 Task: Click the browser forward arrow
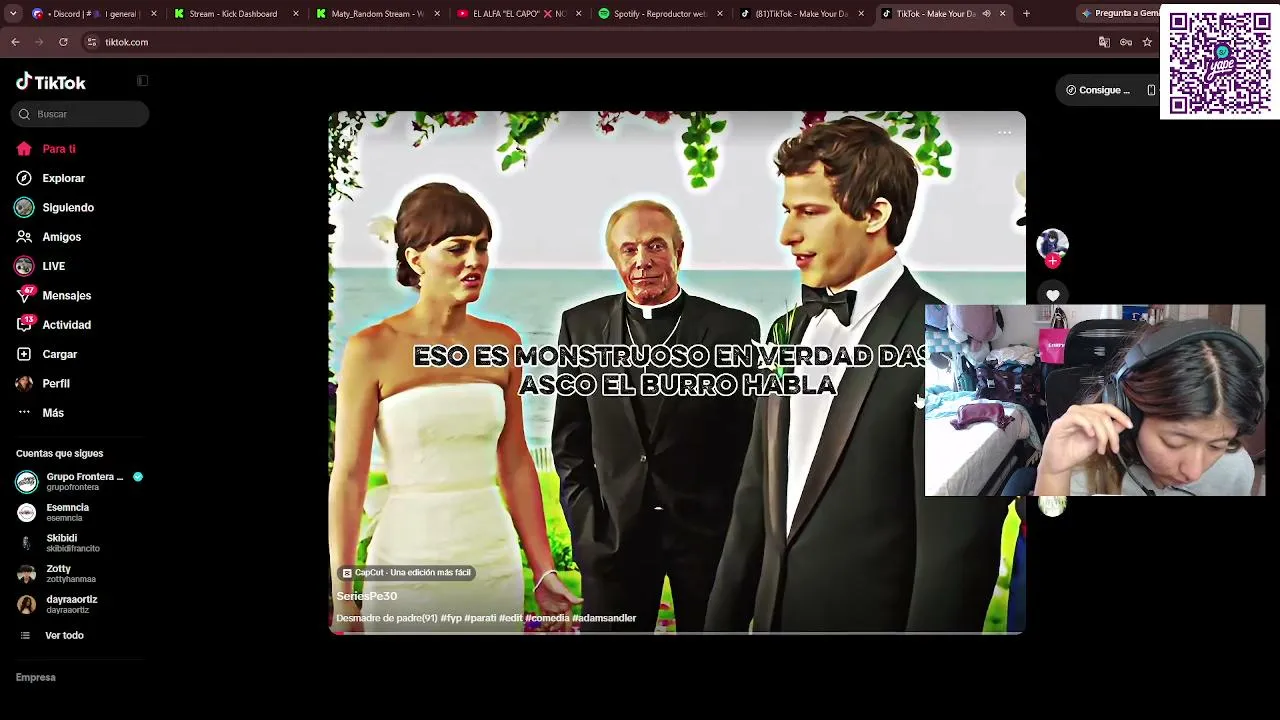(x=39, y=42)
